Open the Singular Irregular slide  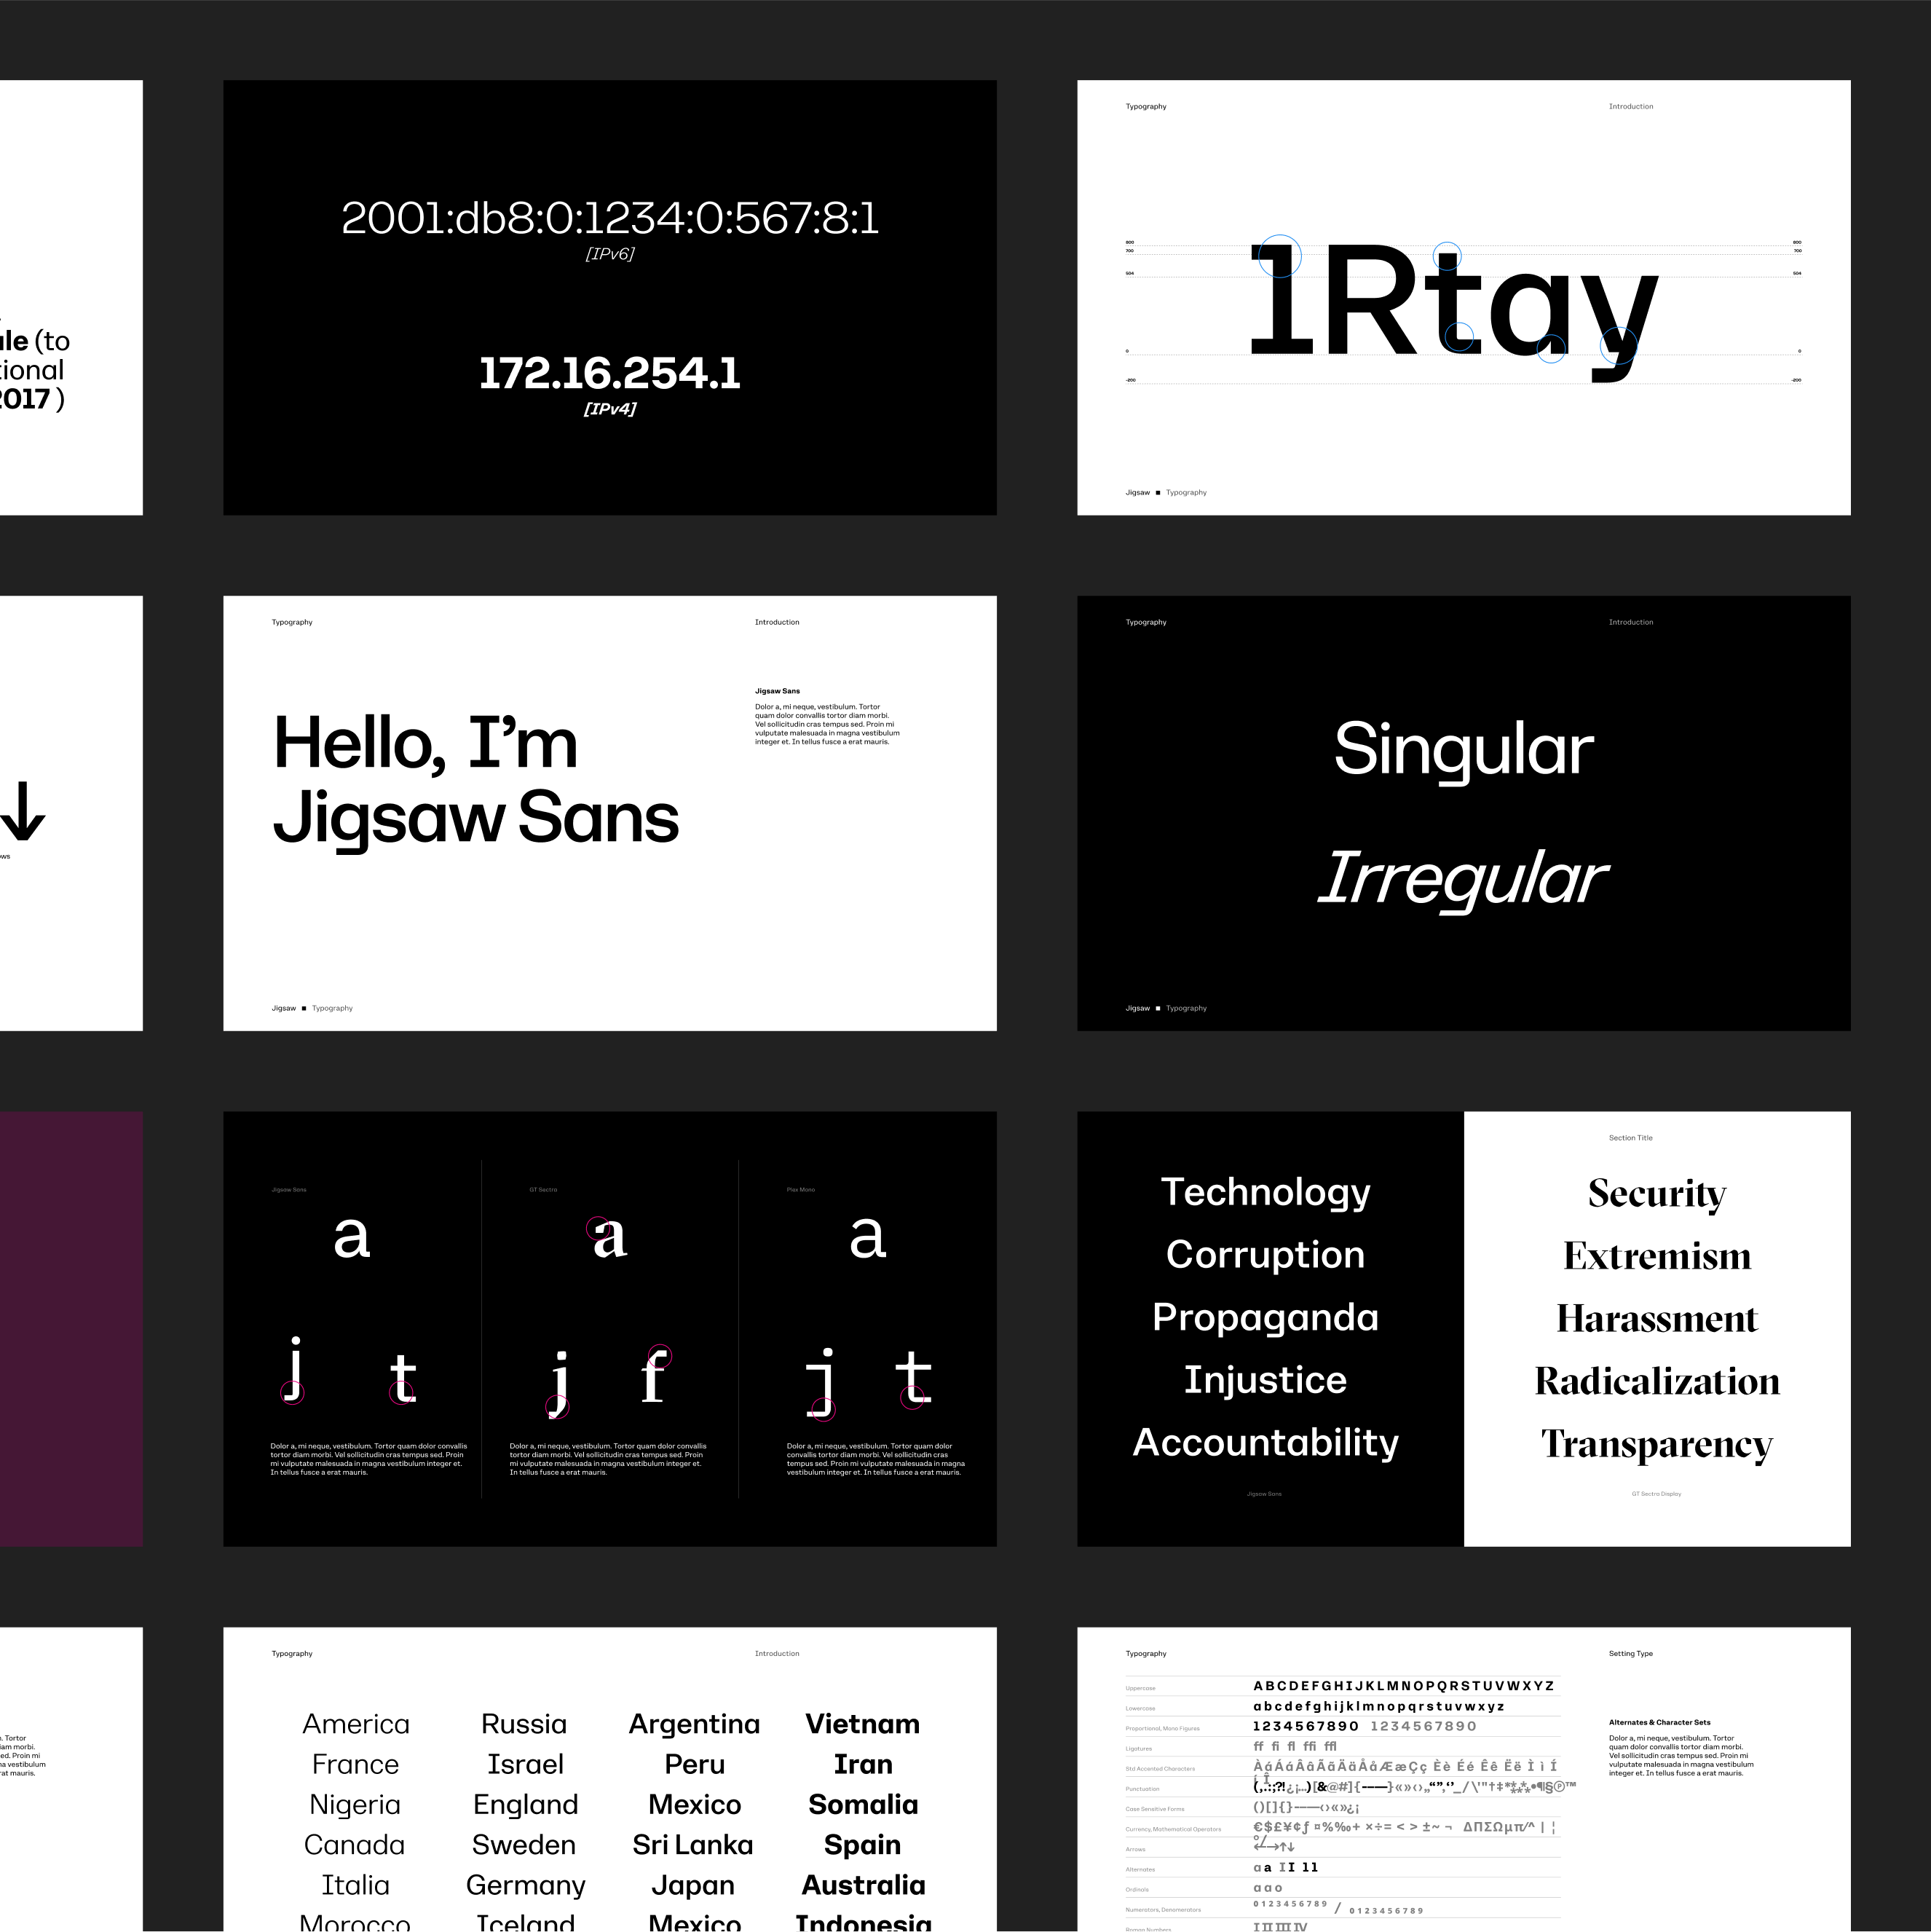coord(1463,812)
